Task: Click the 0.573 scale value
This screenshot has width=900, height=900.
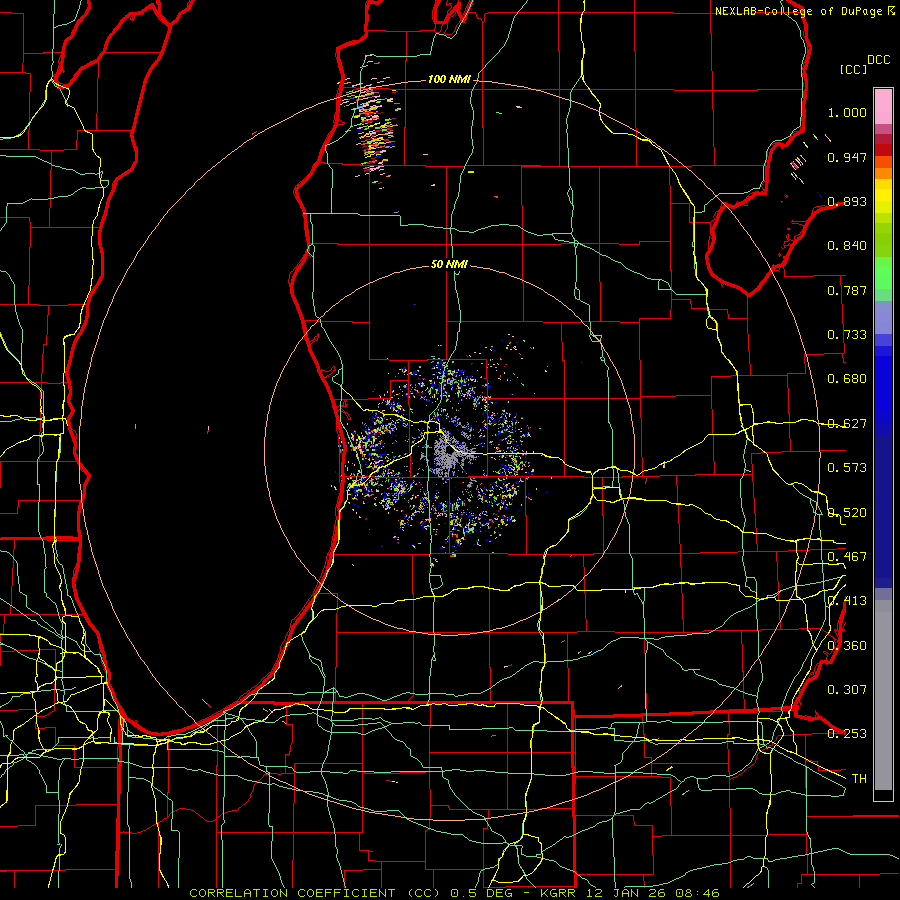Action: tap(847, 468)
